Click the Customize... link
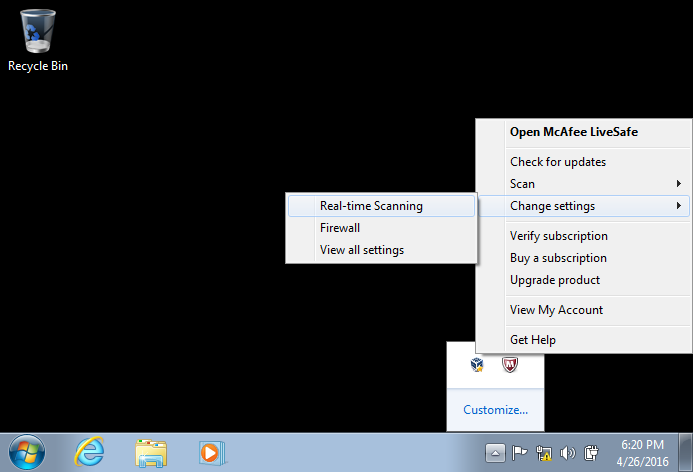The height and width of the screenshot is (472, 693). click(495, 410)
